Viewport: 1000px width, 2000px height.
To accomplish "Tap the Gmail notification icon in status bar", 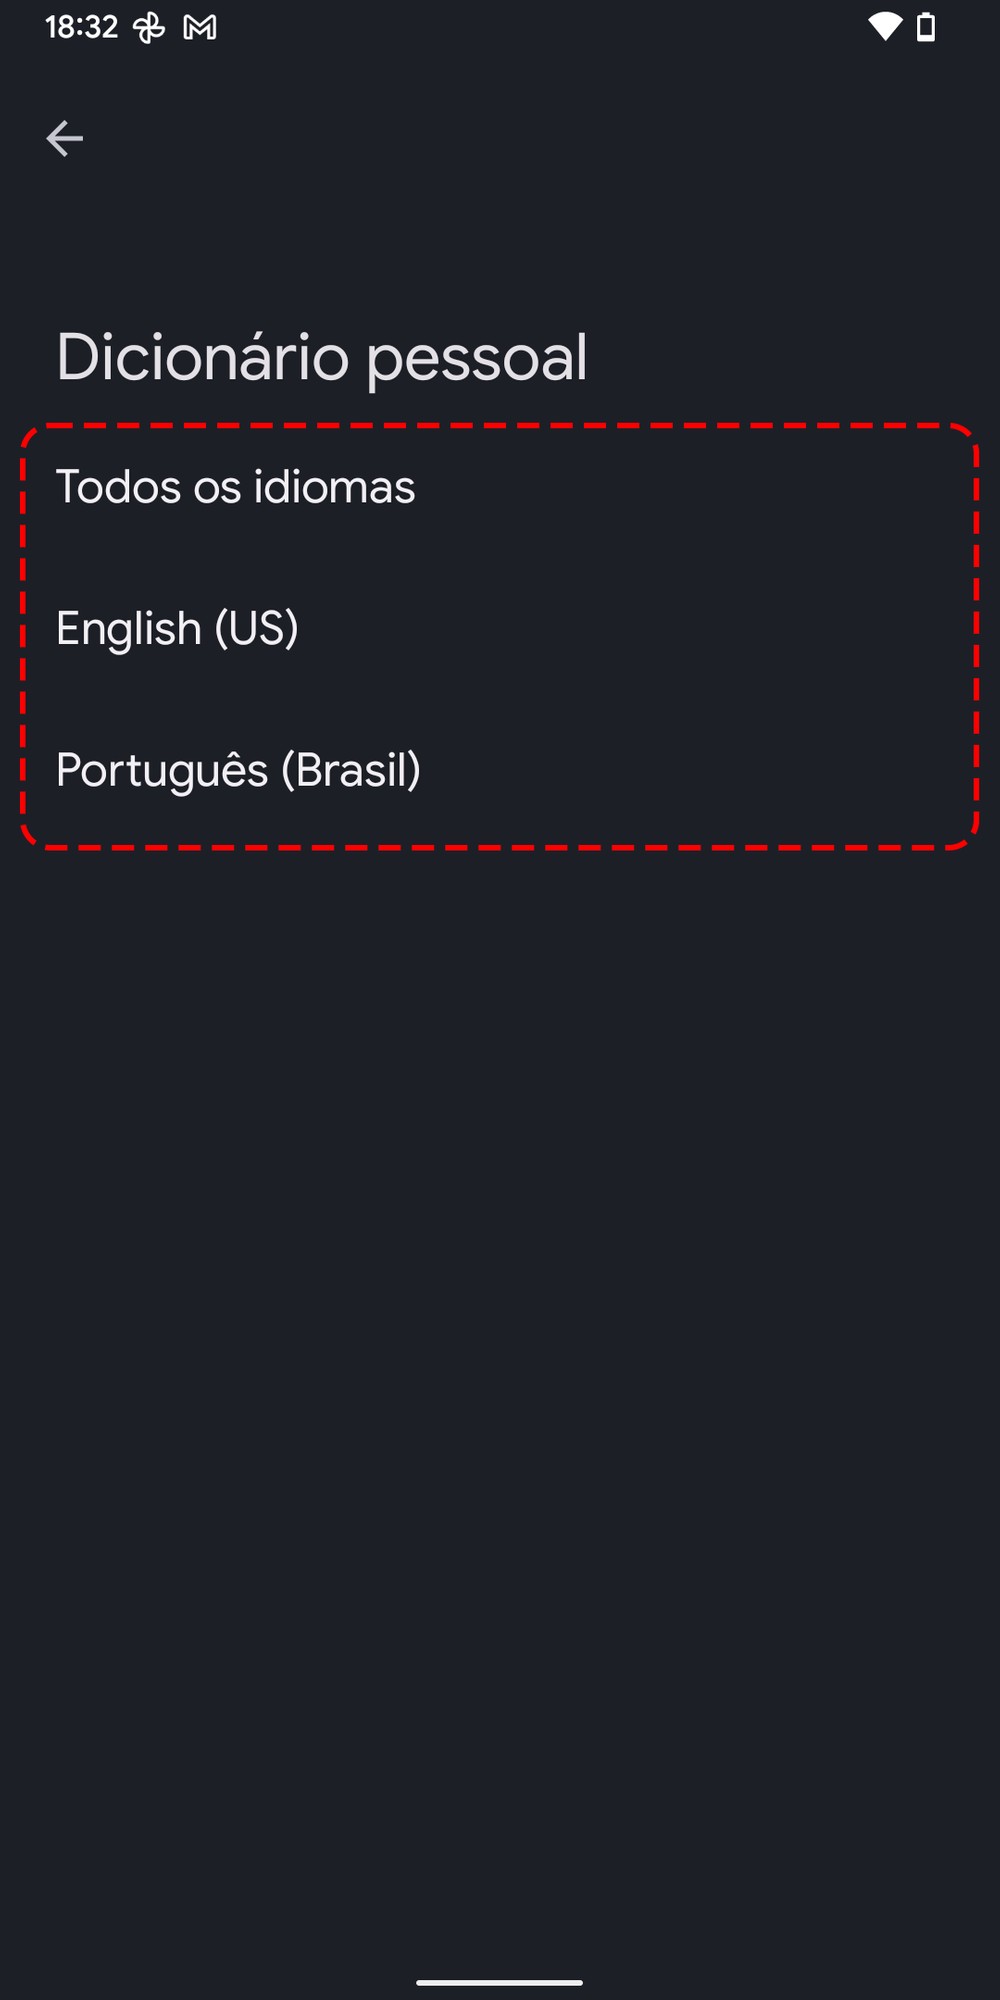I will (200, 28).
